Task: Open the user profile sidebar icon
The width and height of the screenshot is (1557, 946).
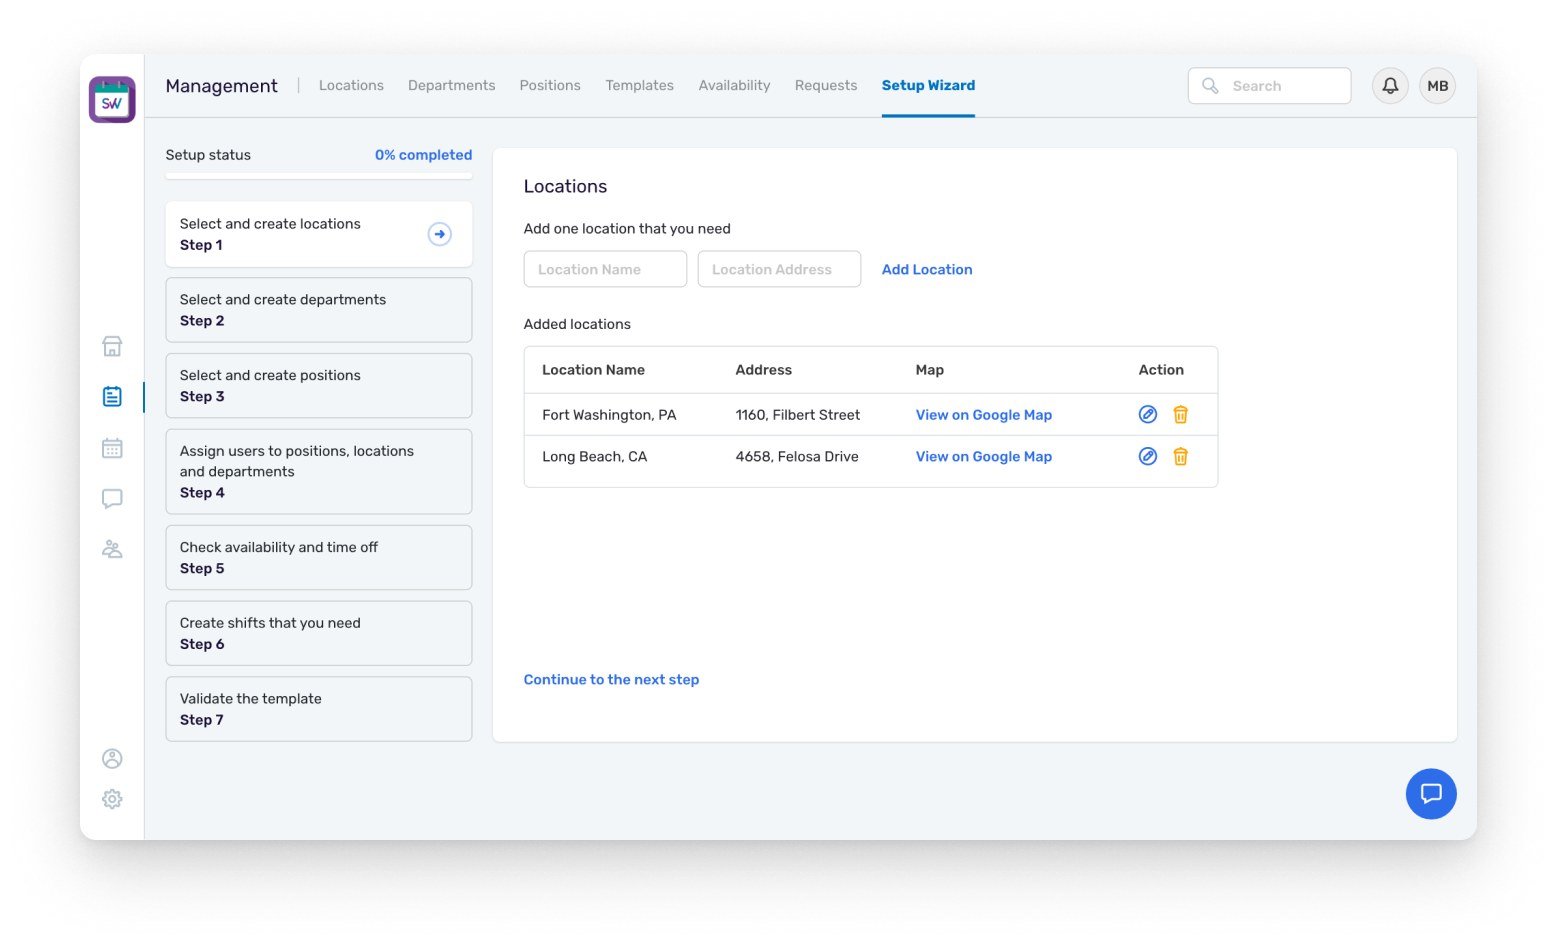Action: [x=112, y=759]
